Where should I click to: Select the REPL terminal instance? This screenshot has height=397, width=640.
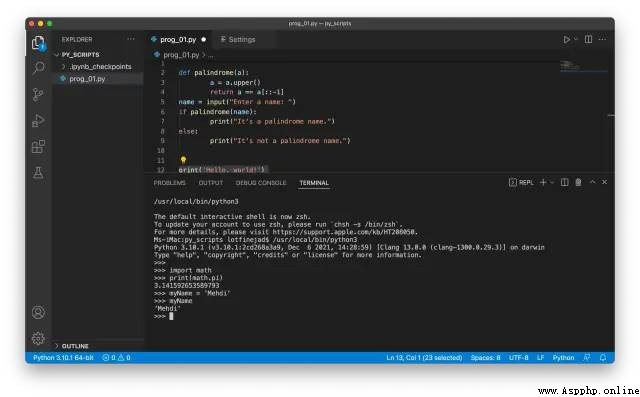(521, 182)
